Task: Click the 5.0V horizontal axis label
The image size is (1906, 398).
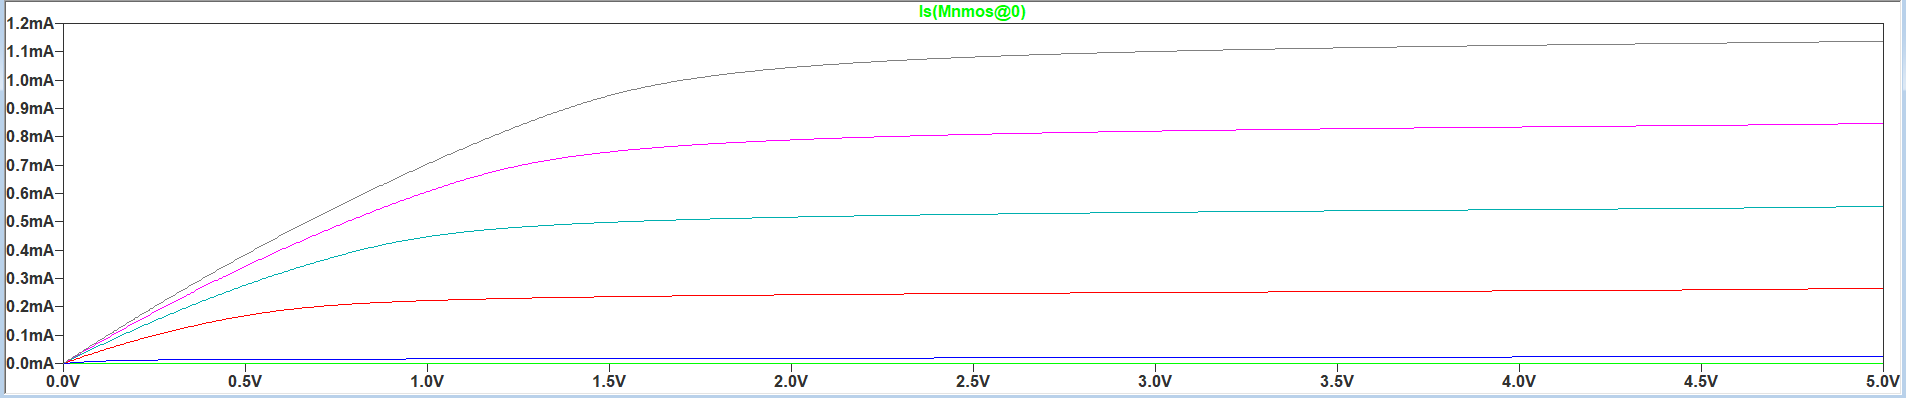Action: tap(1883, 381)
